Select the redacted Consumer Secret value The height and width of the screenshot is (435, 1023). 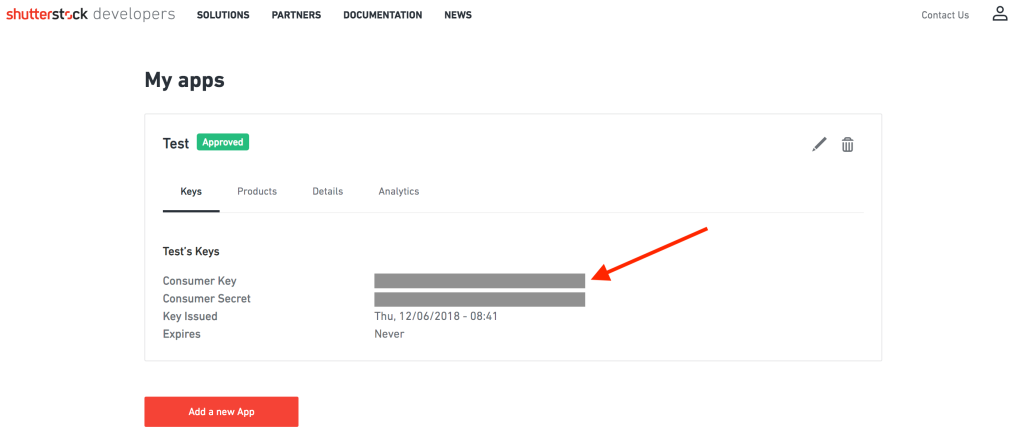[x=480, y=299]
